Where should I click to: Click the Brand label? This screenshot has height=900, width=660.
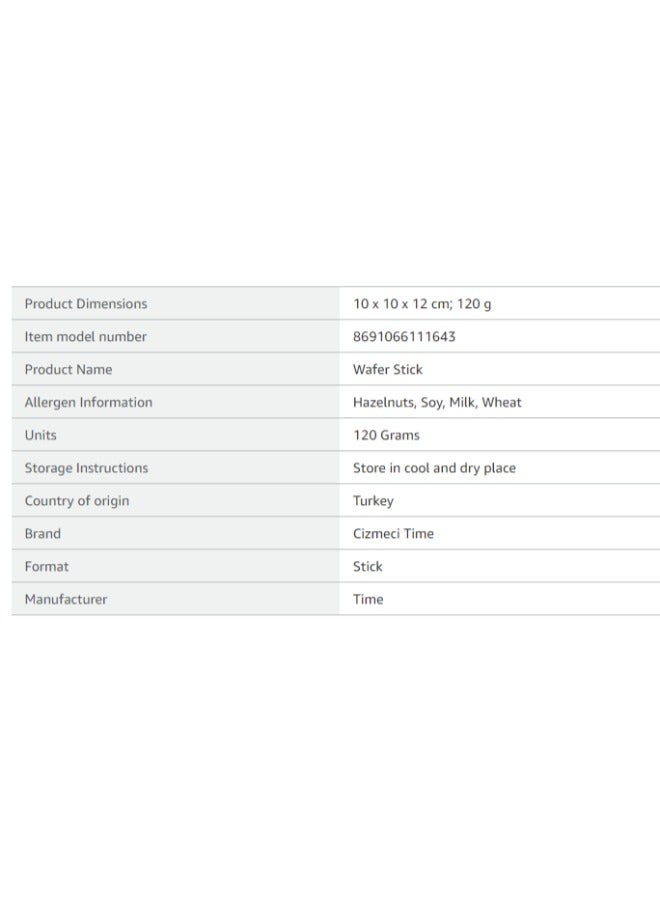42,533
